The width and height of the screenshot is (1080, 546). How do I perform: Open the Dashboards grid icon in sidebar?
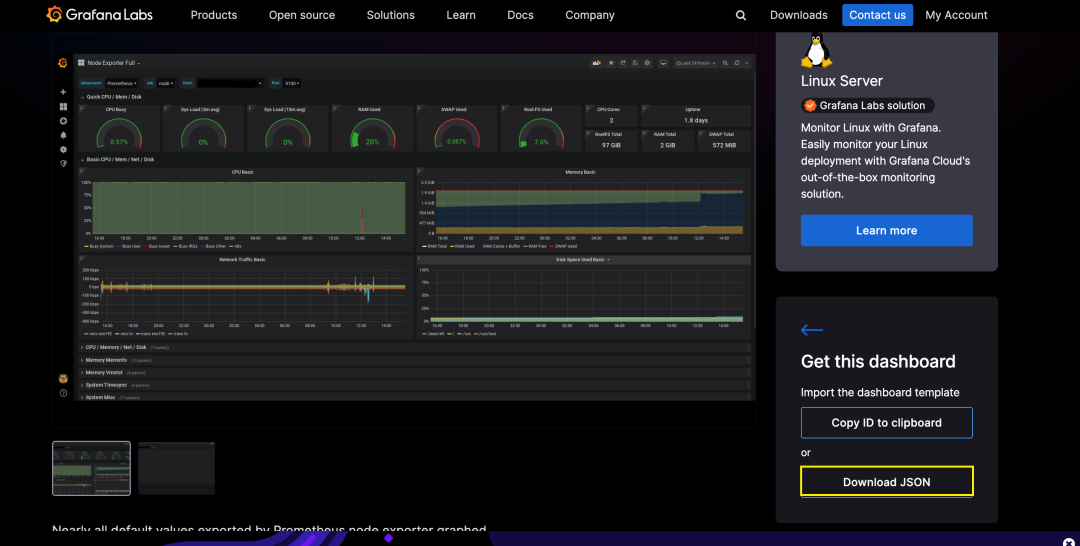pyautogui.click(x=63, y=107)
